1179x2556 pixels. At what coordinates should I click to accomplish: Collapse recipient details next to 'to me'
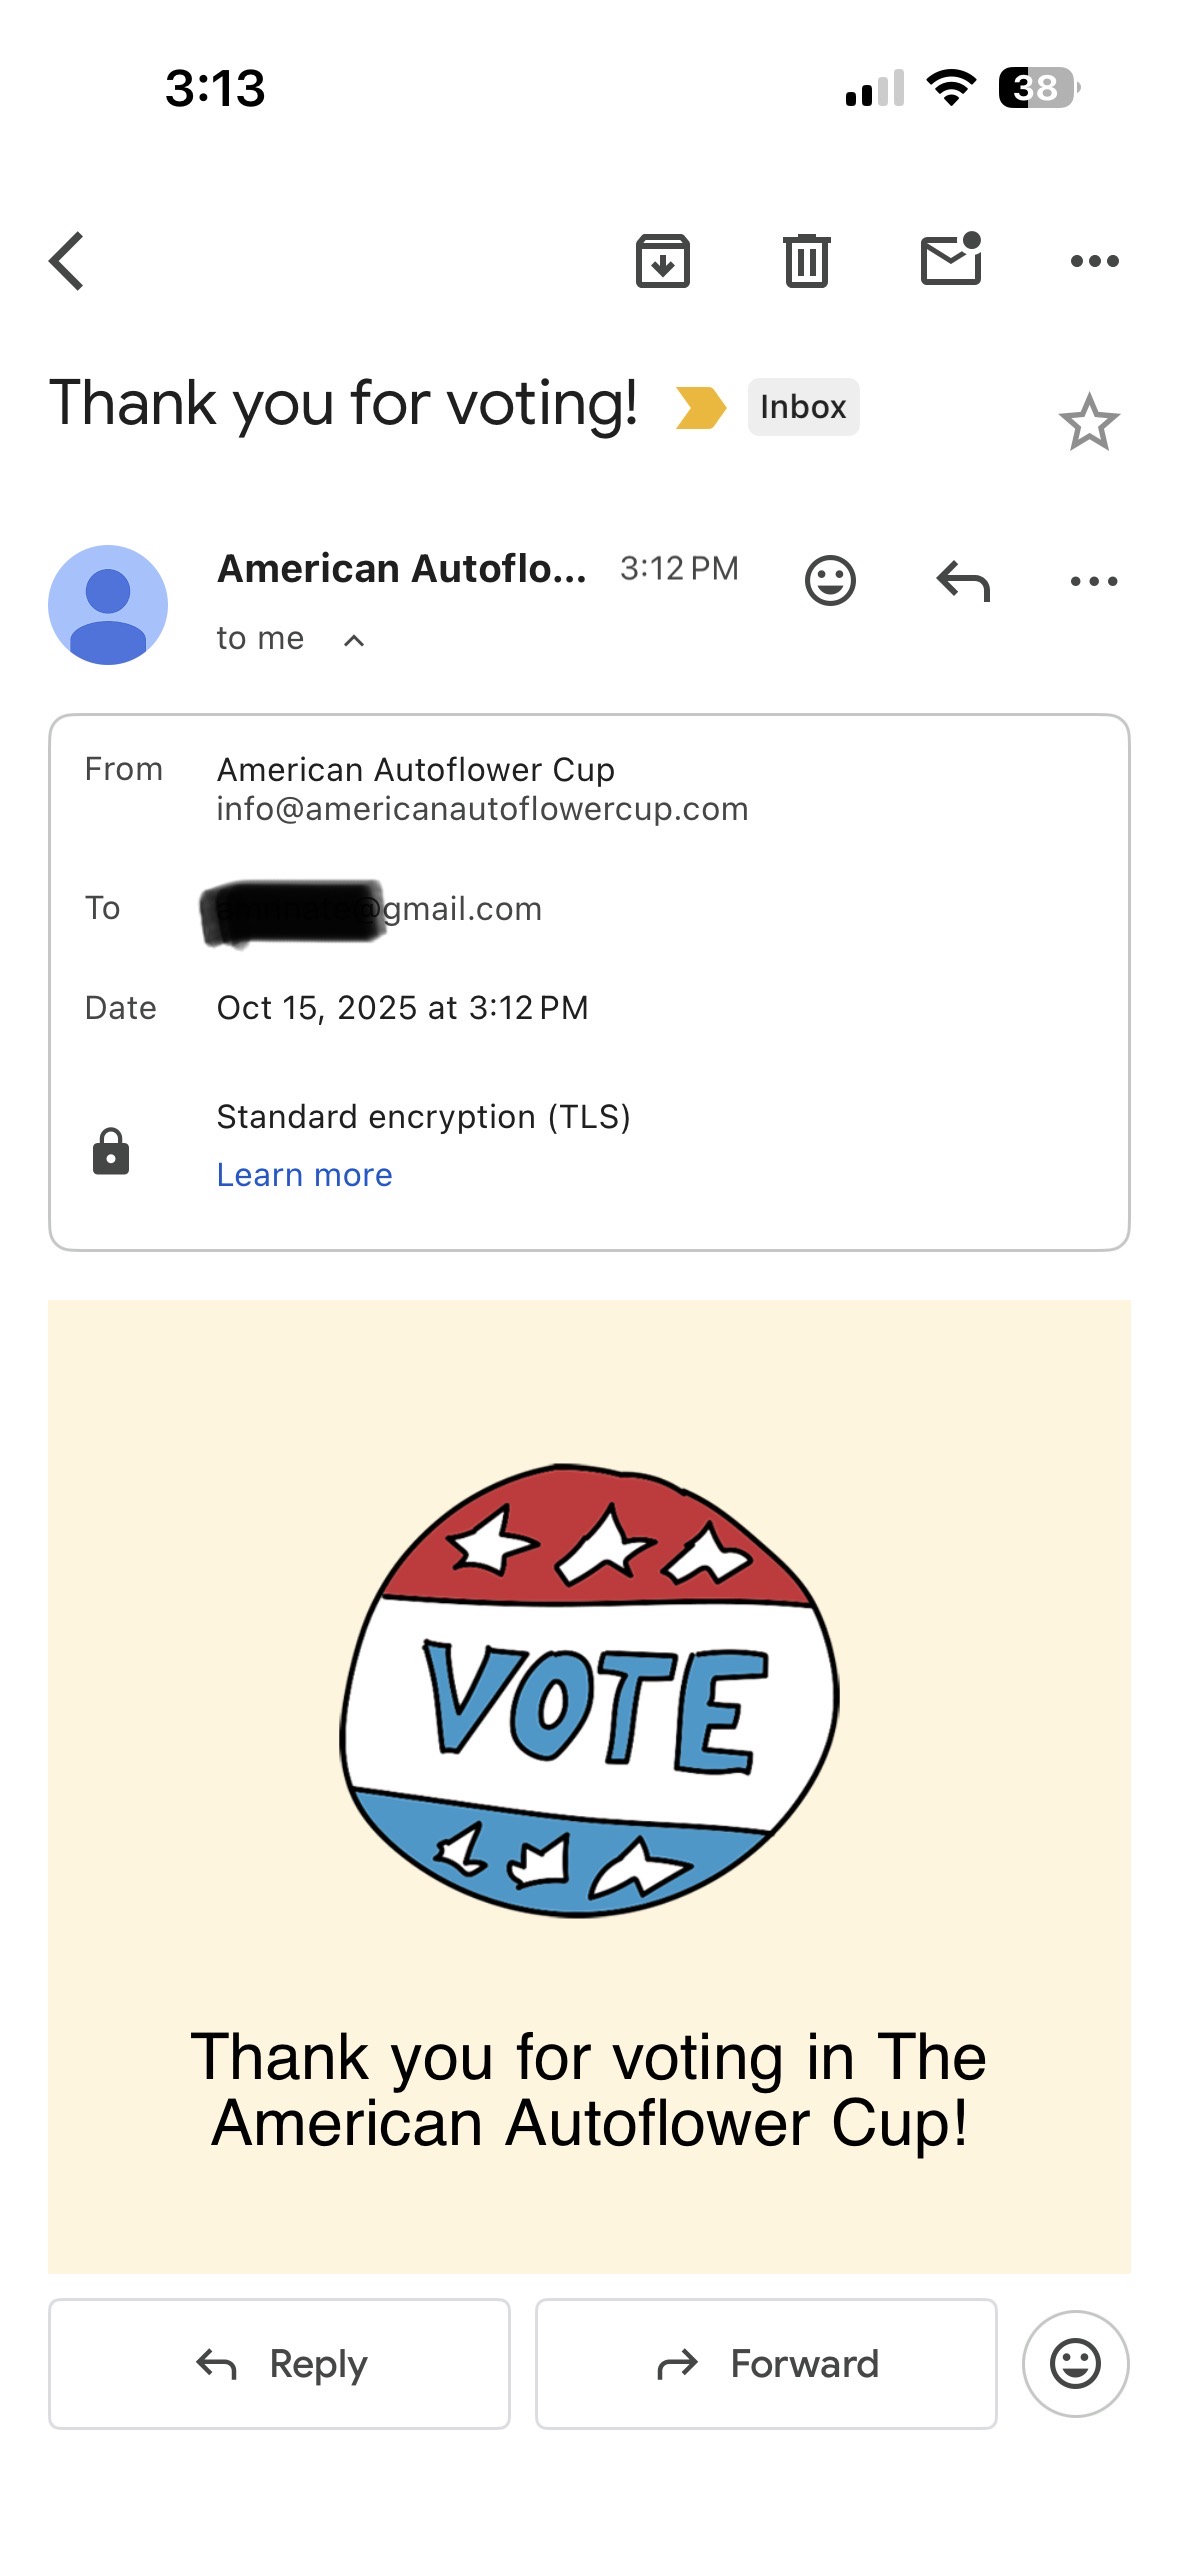coord(354,640)
